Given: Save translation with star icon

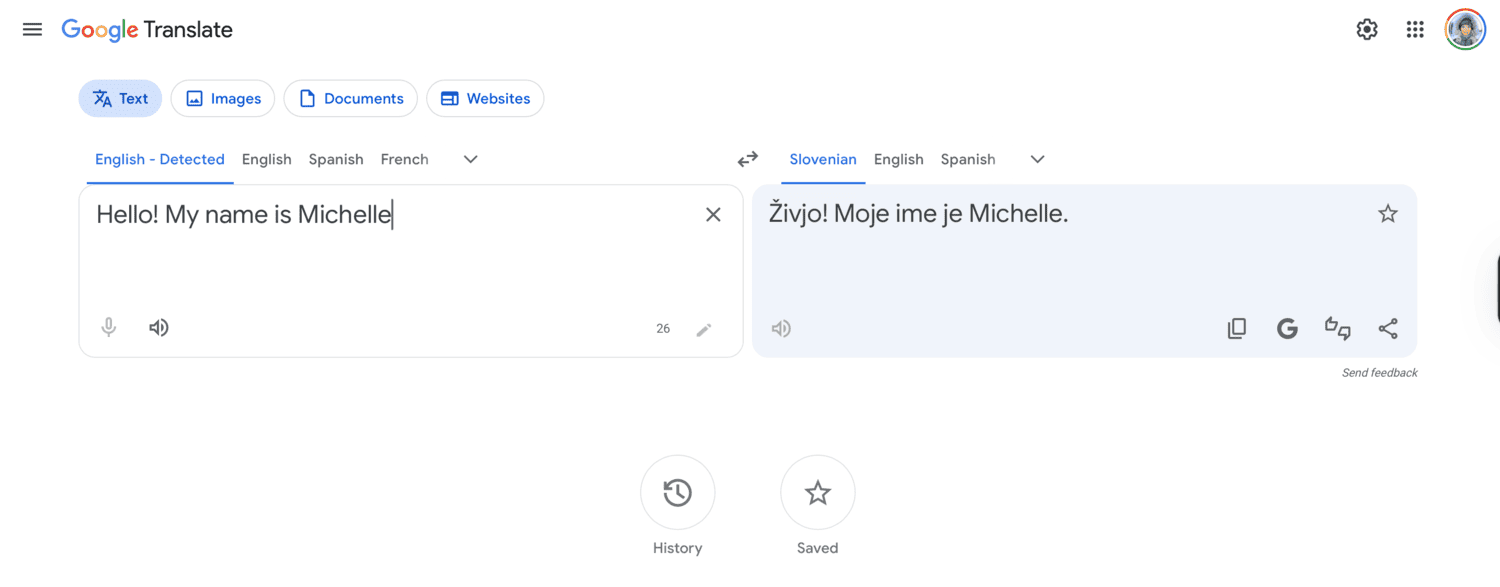Looking at the screenshot, I should (1388, 213).
